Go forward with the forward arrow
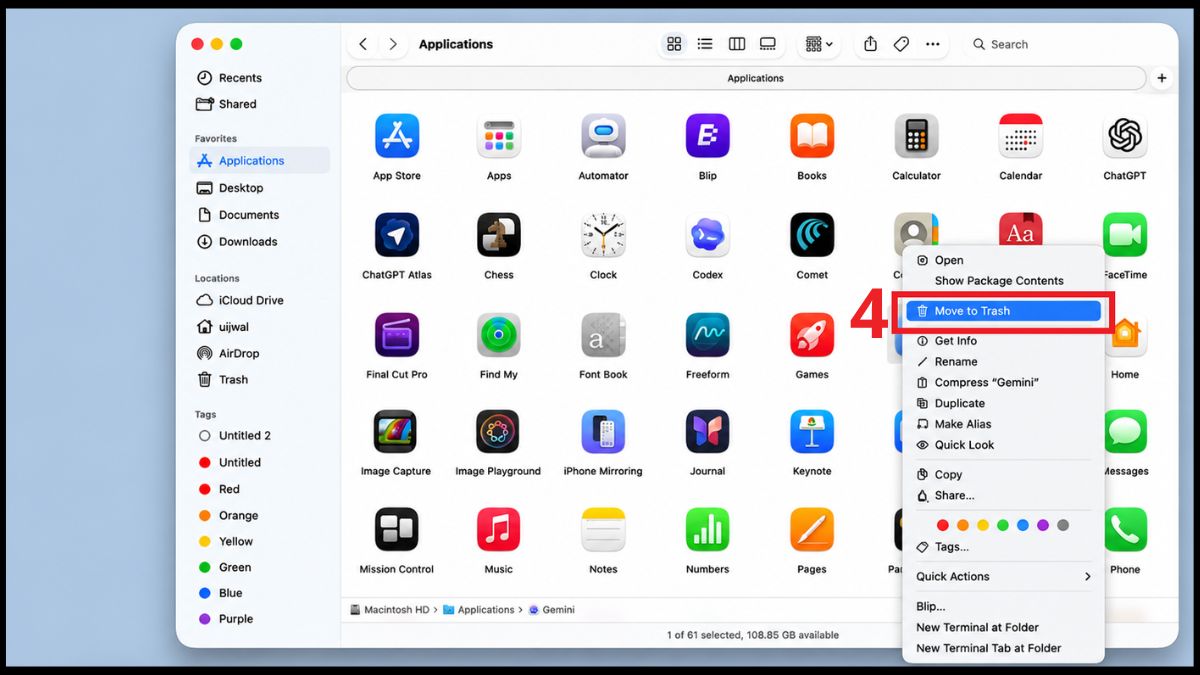 click(393, 44)
